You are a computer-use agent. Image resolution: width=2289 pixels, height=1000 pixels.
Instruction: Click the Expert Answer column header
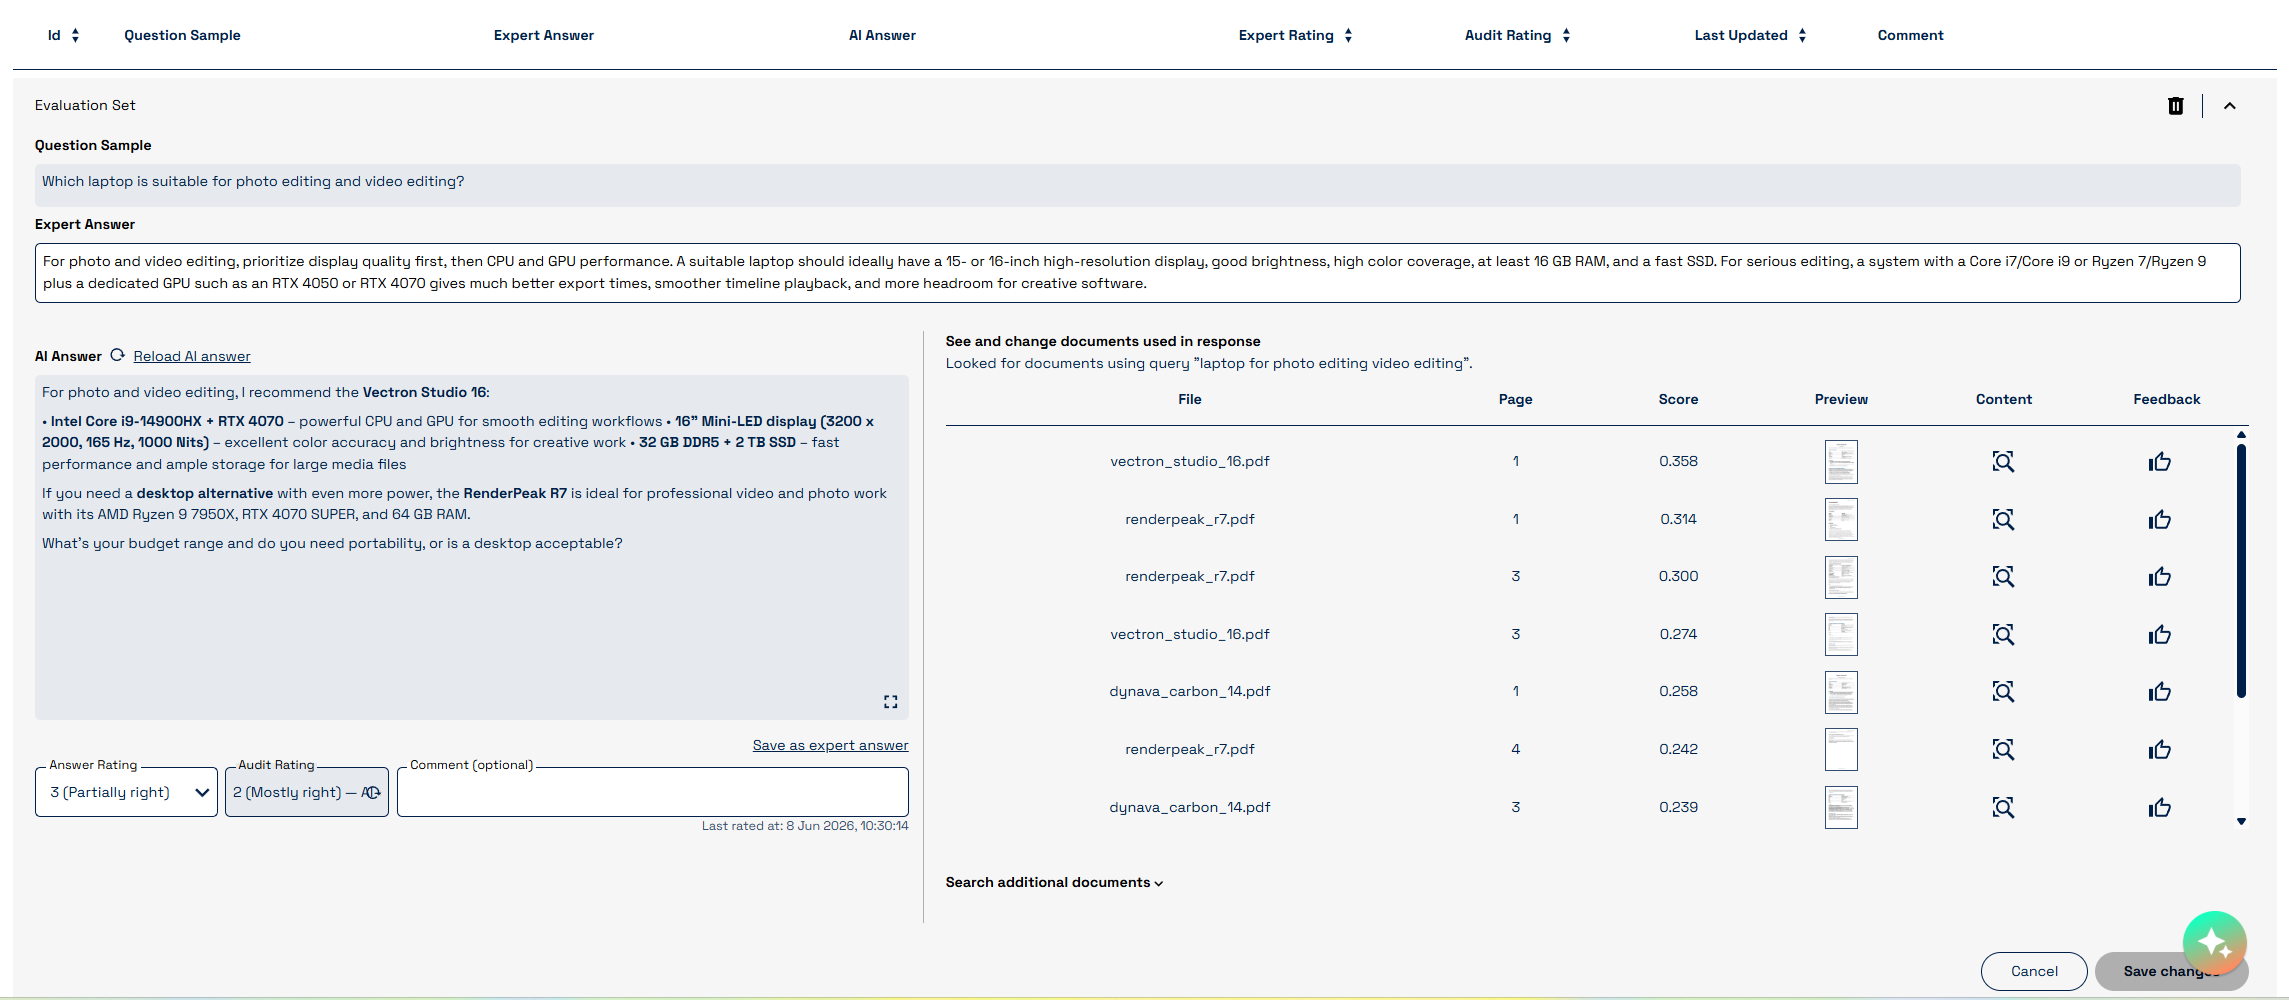(544, 35)
